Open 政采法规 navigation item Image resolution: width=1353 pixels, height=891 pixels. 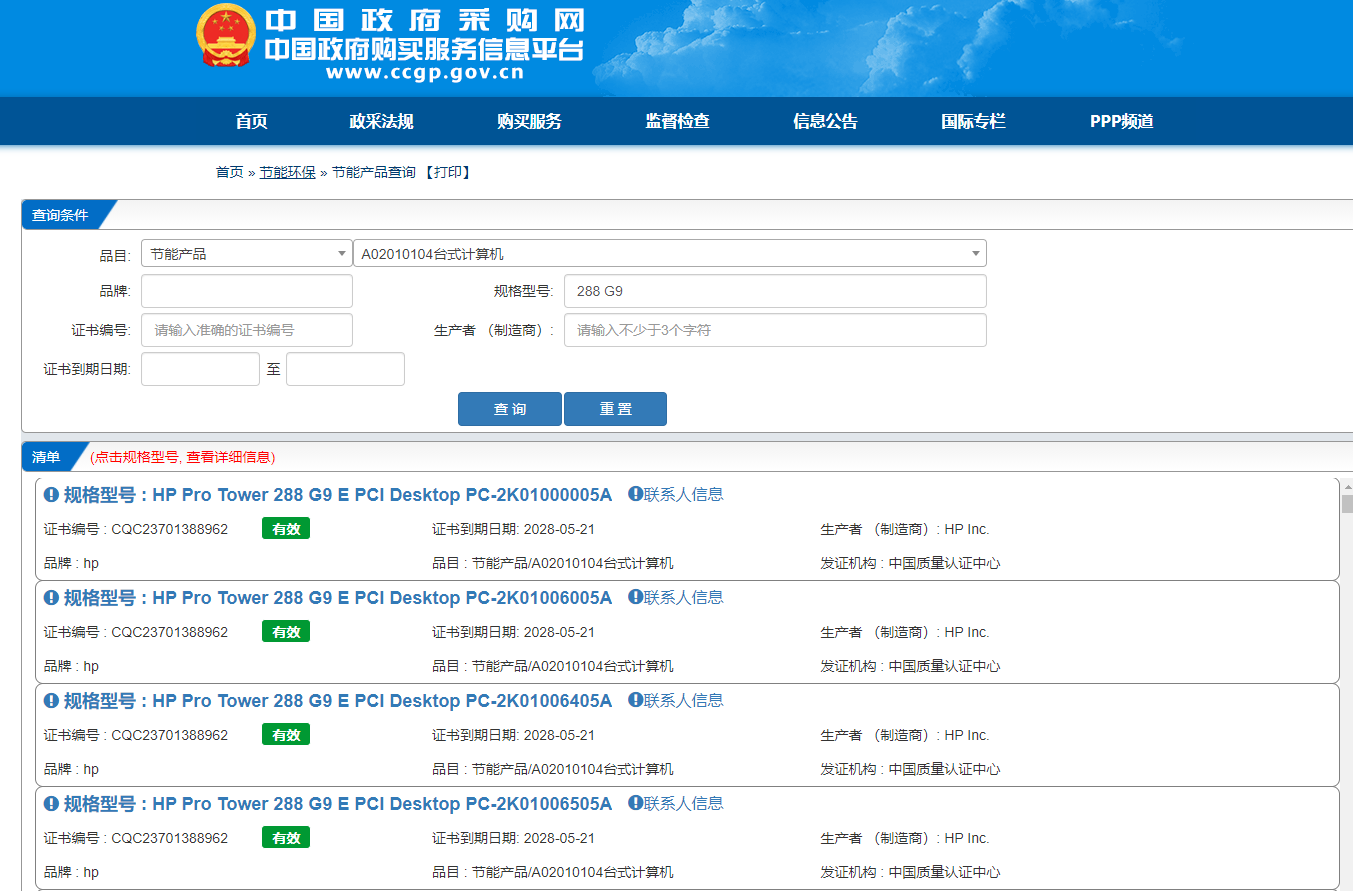[381, 122]
